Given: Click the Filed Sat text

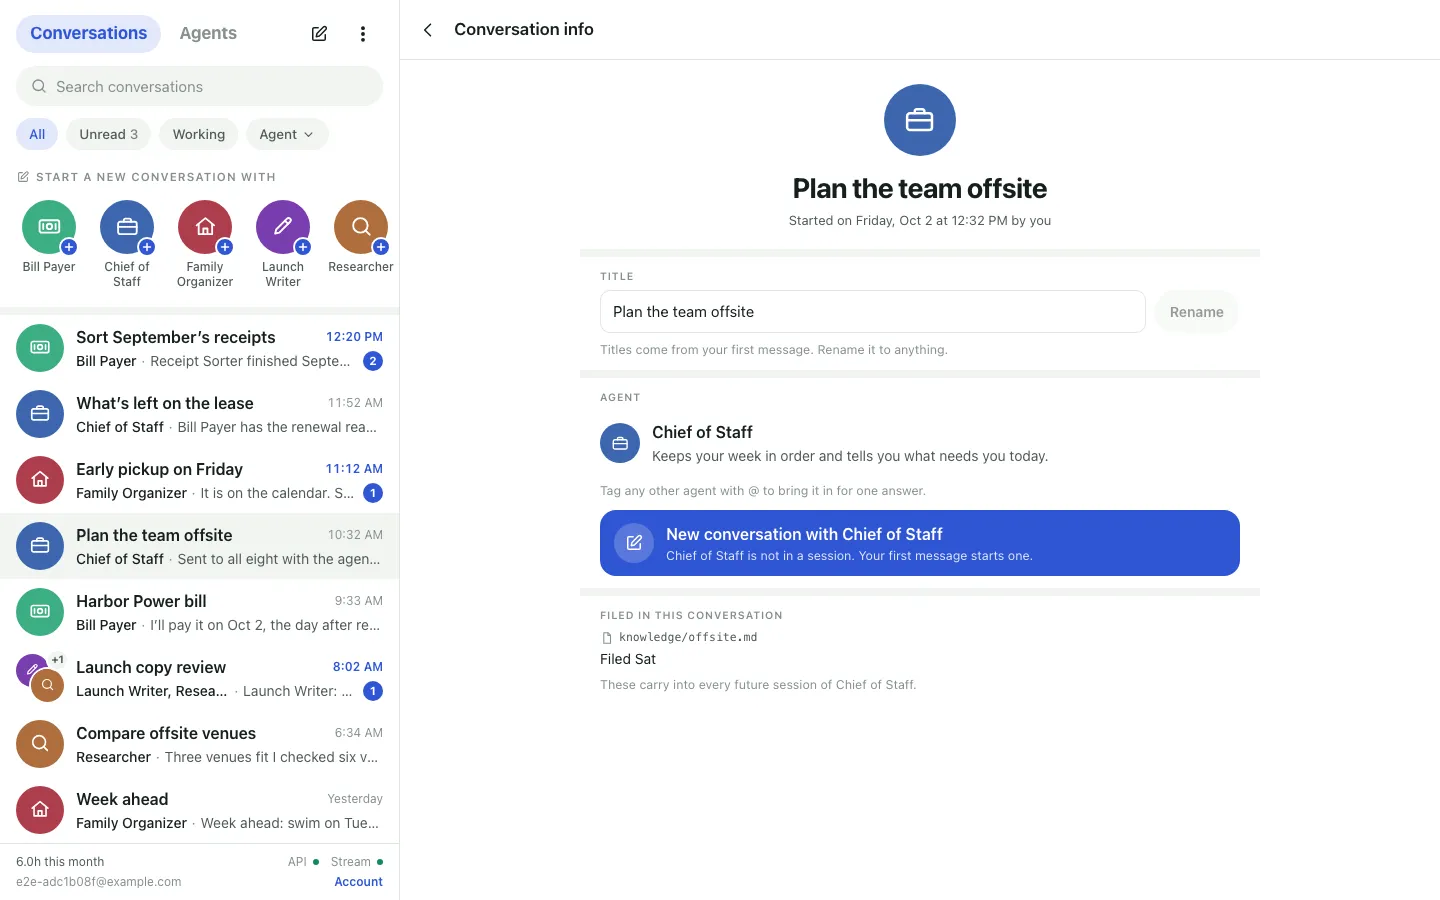Looking at the screenshot, I should (x=628, y=659).
